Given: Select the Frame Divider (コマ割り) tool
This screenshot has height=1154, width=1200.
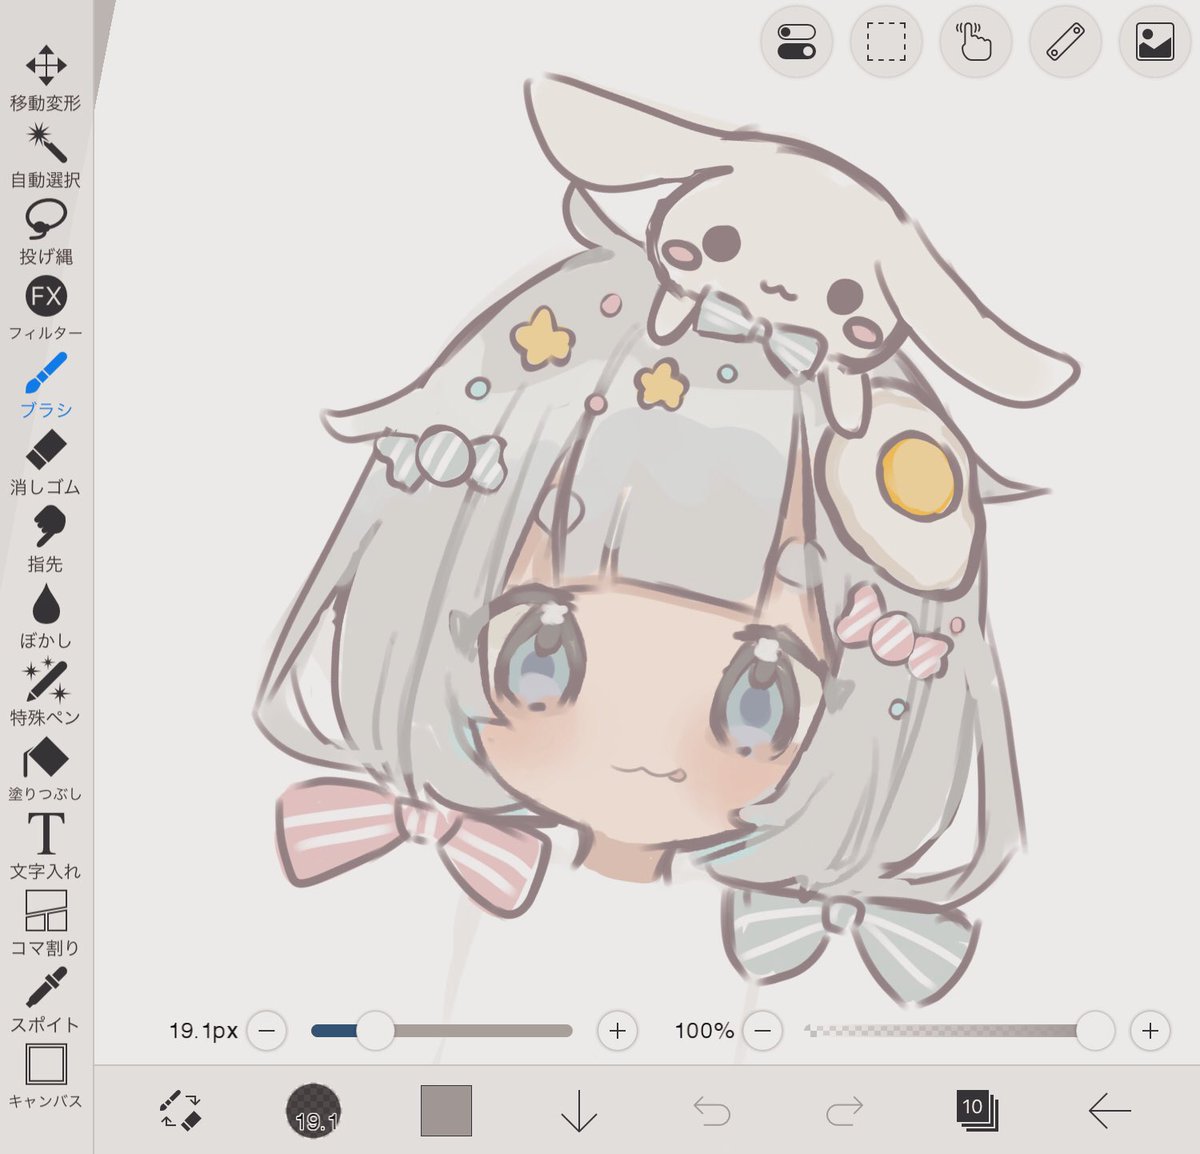Looking at the screenshot, I should click(x=46, y=923).
